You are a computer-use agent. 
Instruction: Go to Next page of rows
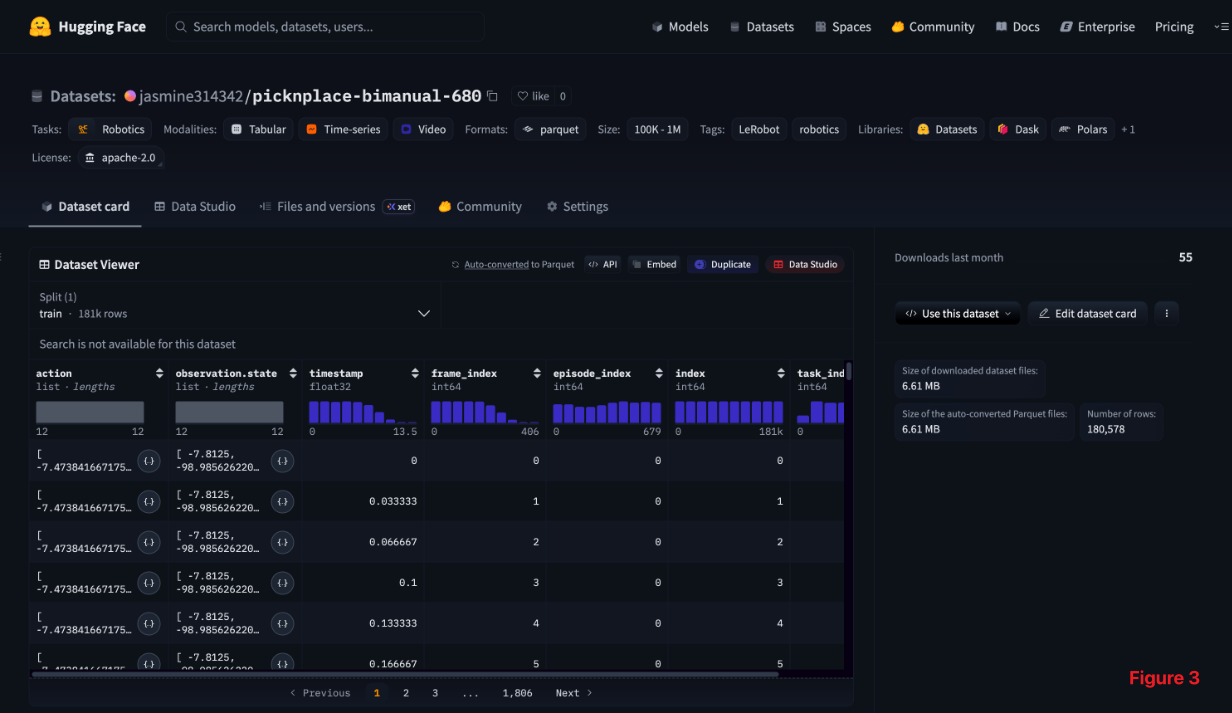[x=574, y=693]
